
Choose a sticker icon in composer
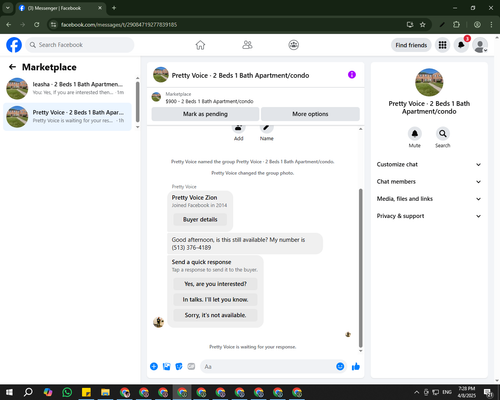[x=179, y=367]
